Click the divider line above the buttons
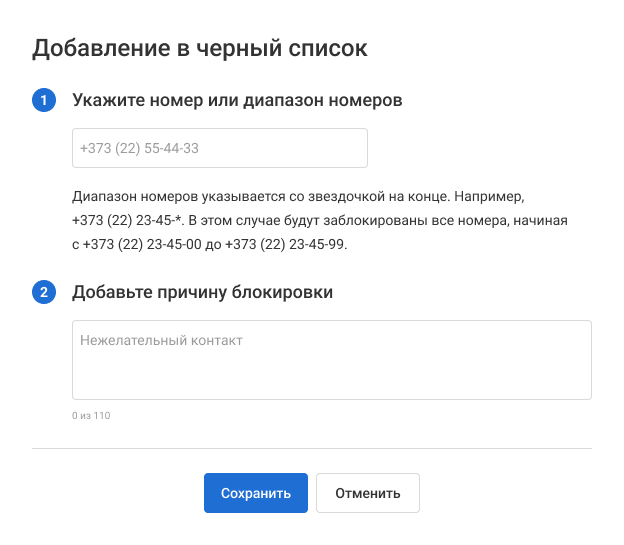The height and width of the screenshot is (545, 624). (x=312, y=448)
